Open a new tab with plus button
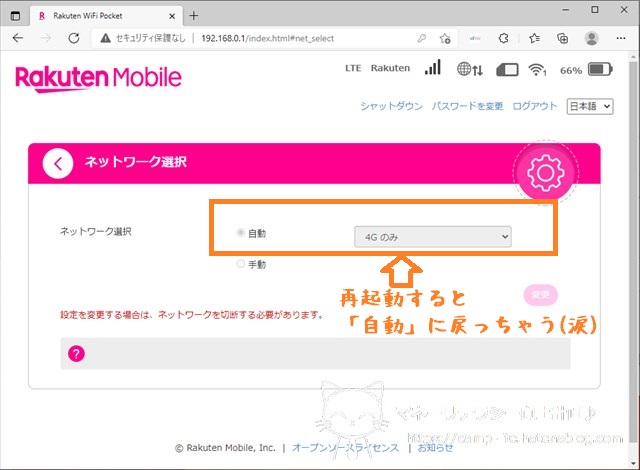640x470 pixels. [194, 16]
